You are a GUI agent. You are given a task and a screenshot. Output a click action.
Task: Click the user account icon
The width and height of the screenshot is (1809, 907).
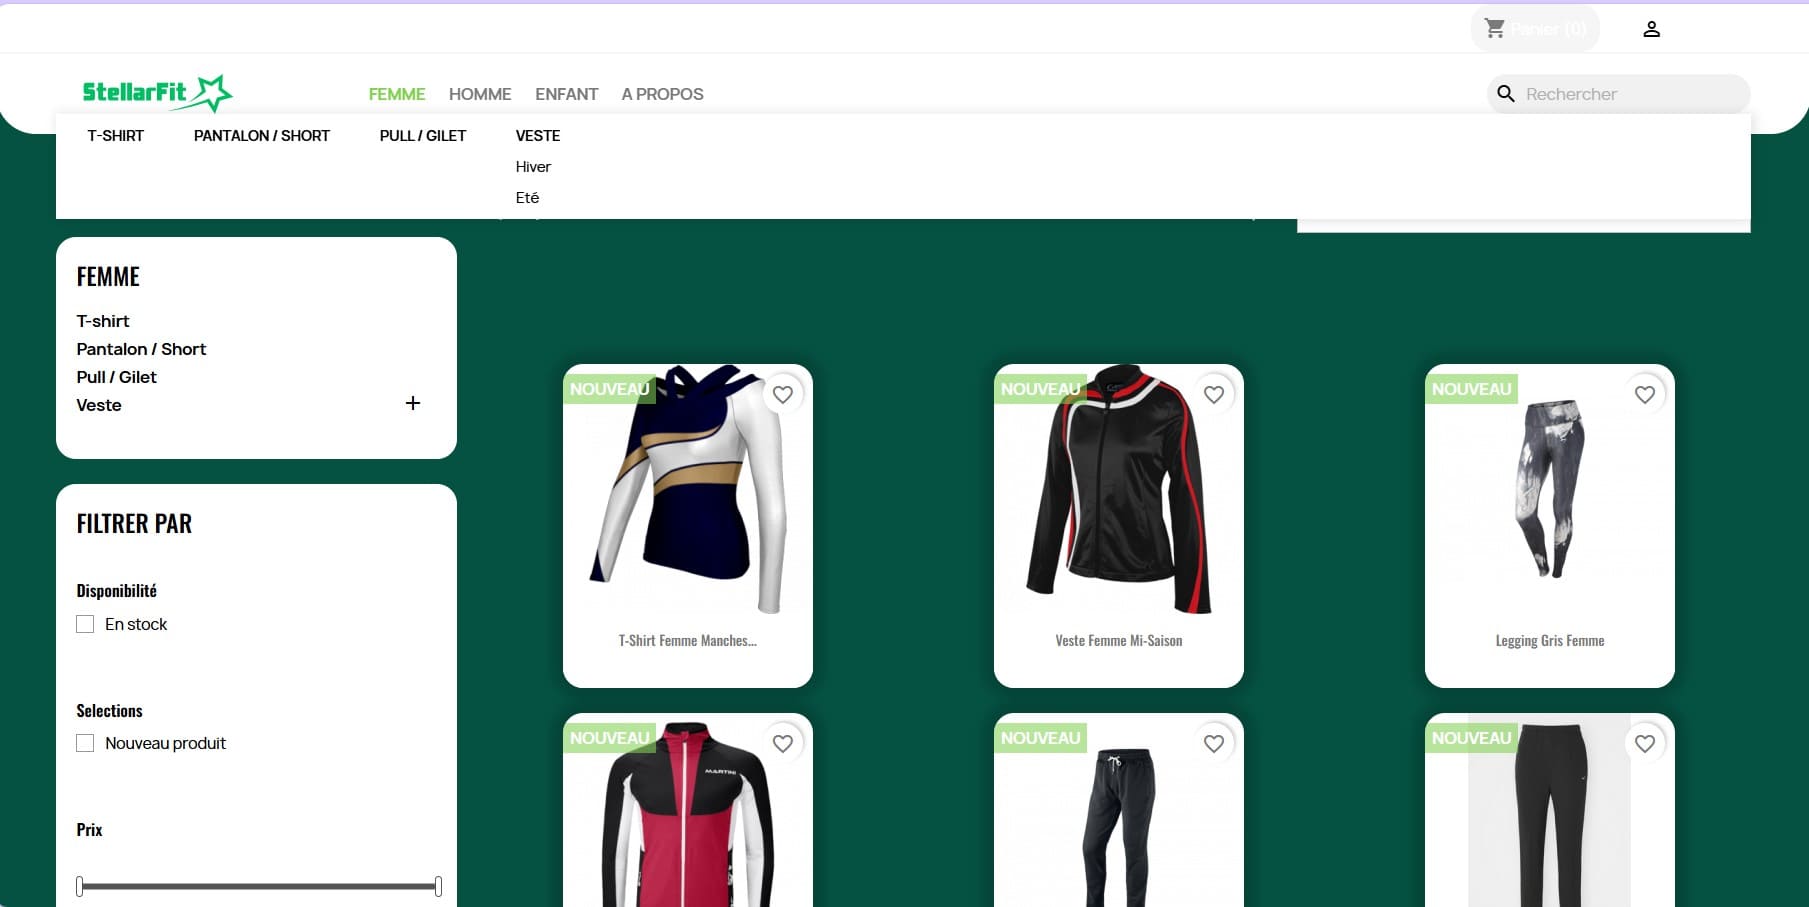(1651, 29)
